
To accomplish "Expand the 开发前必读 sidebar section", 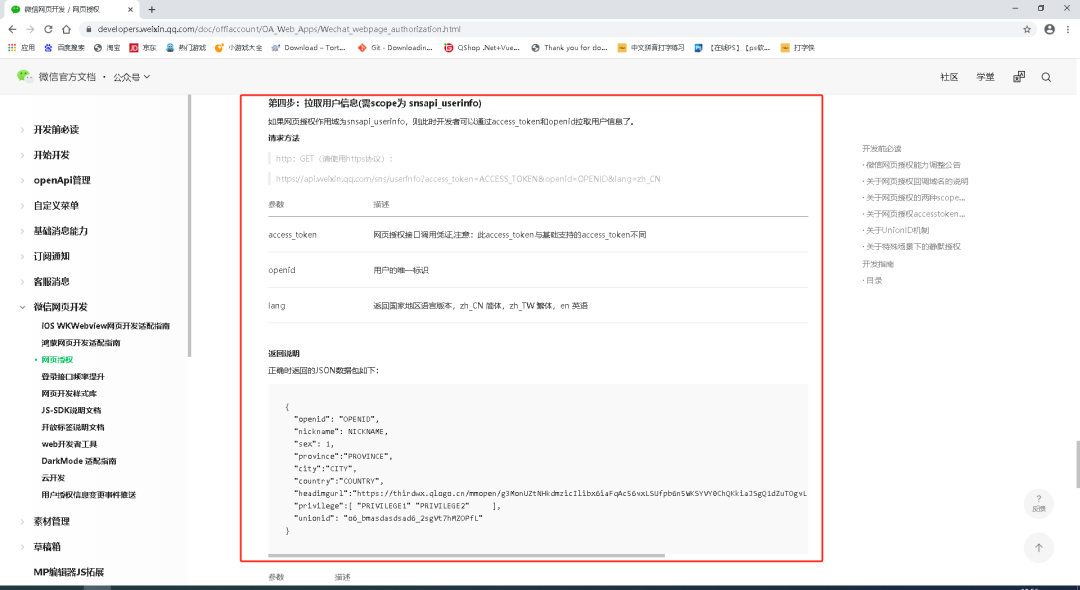I will tap(56, 130).
